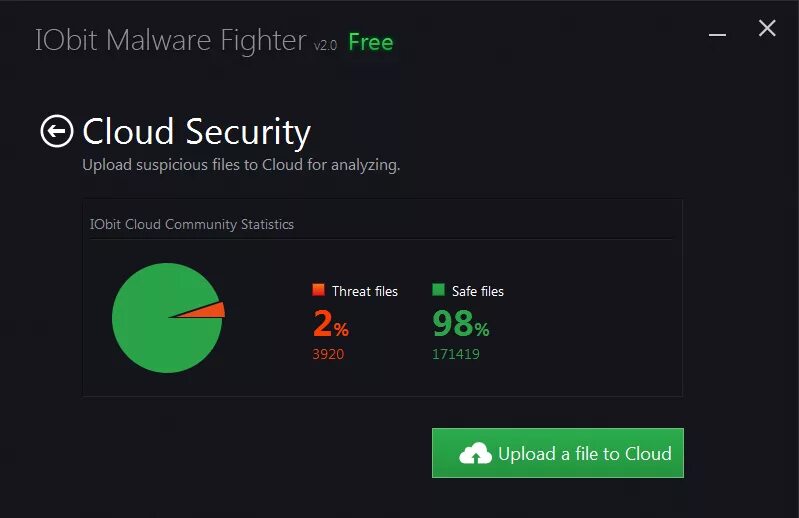Select the Threat files label
The height and width of the screenshot is (518, 799).
364,291
